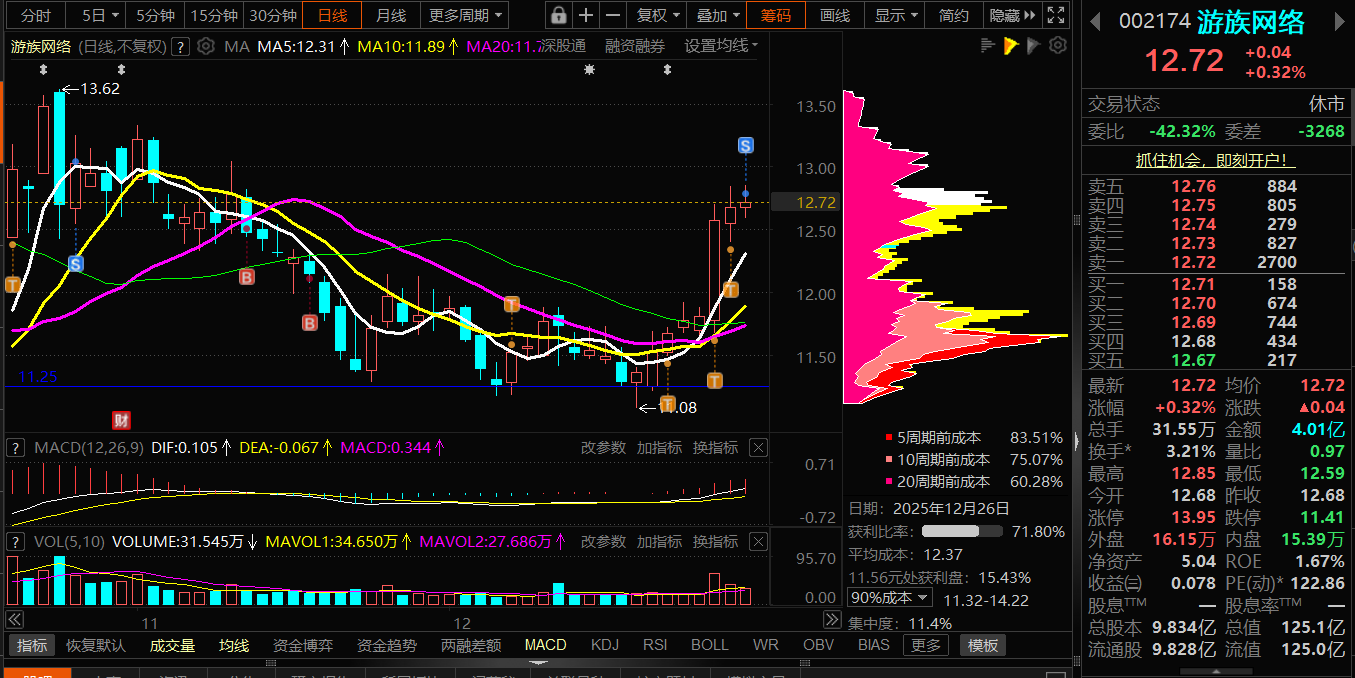The width and height of the screenshot is (1355, 678).
Task: Switch to 15分钟 period tab
Action: click(x=214, y=15)
